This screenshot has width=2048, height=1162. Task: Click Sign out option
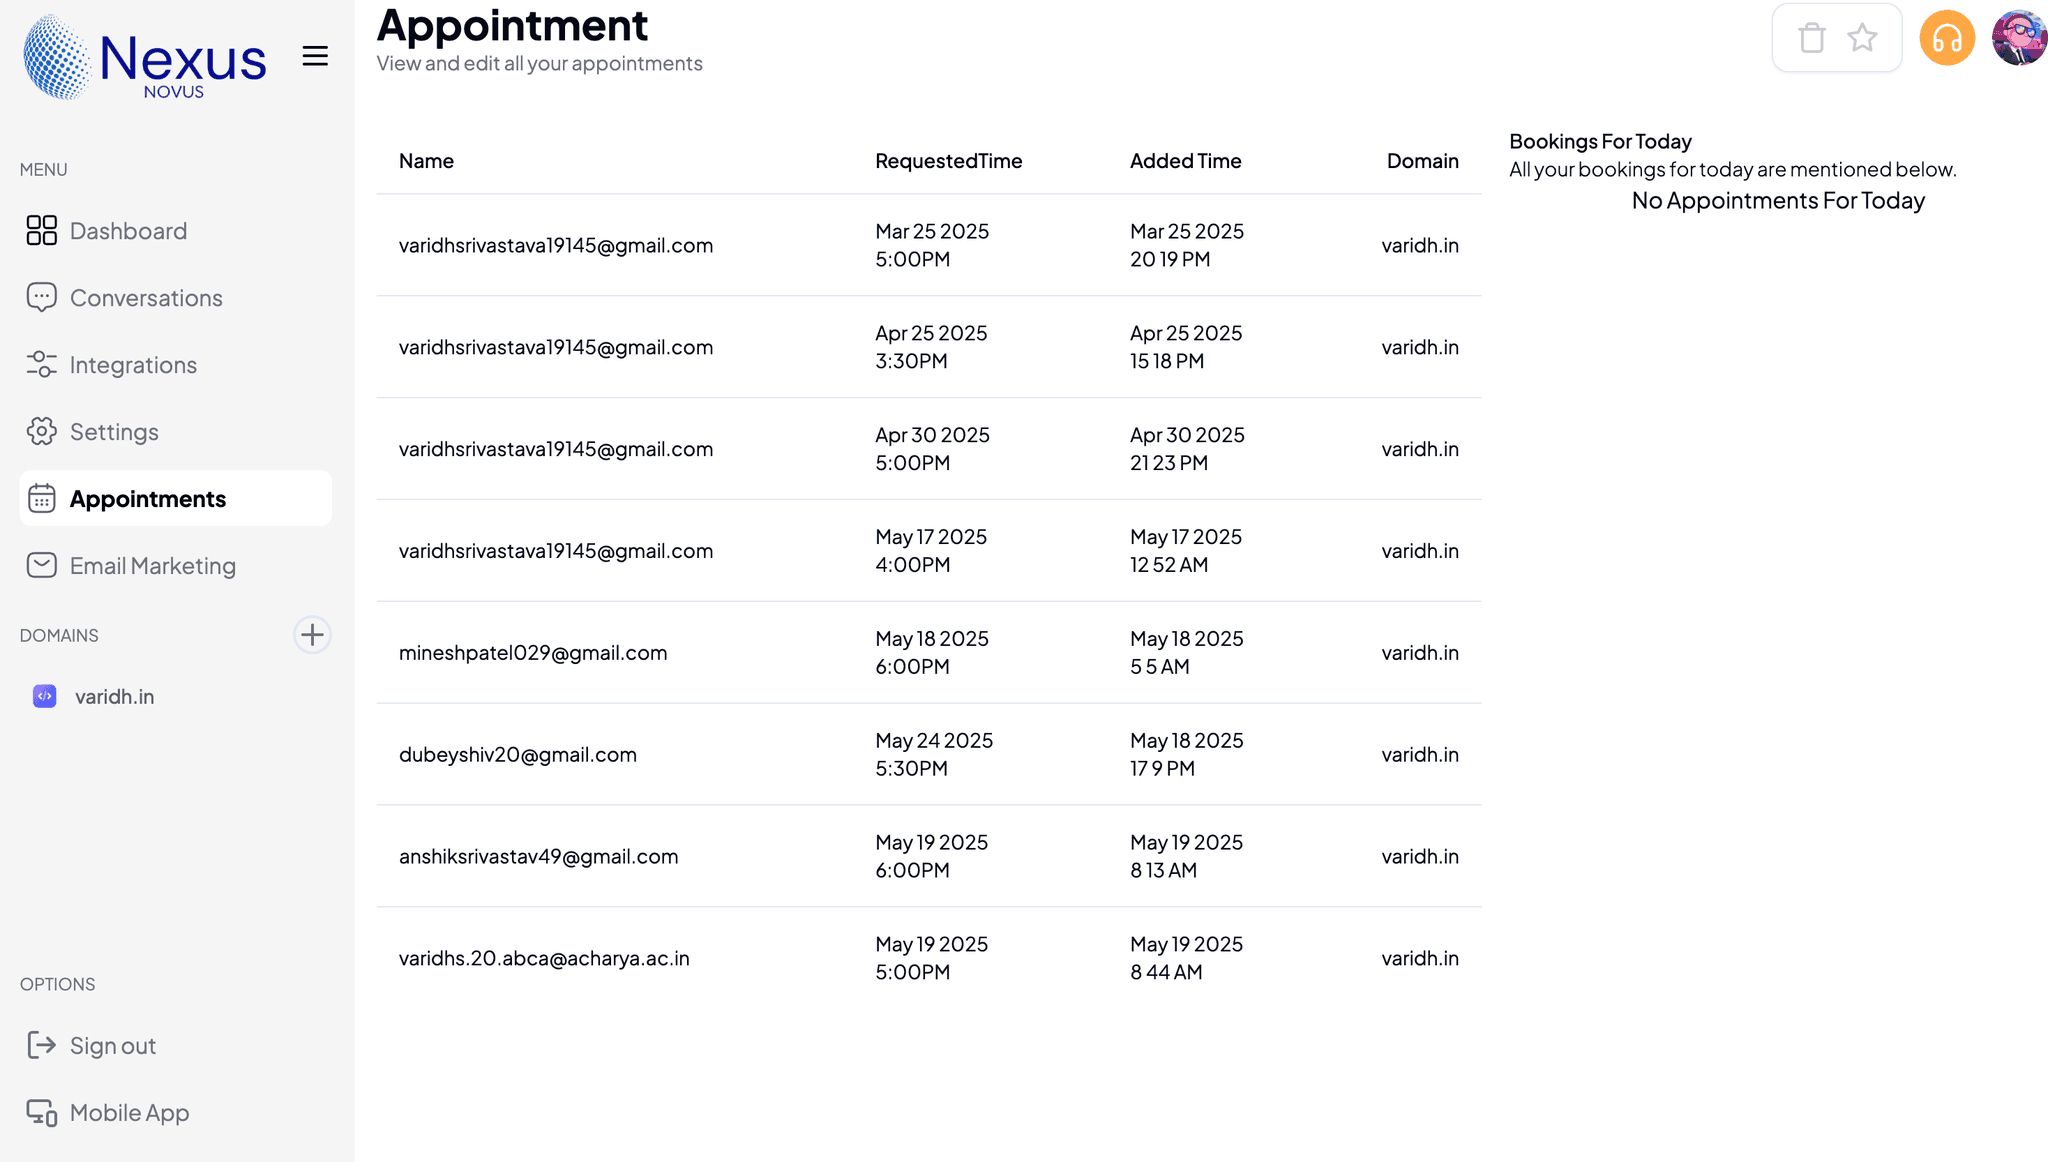112,1046
